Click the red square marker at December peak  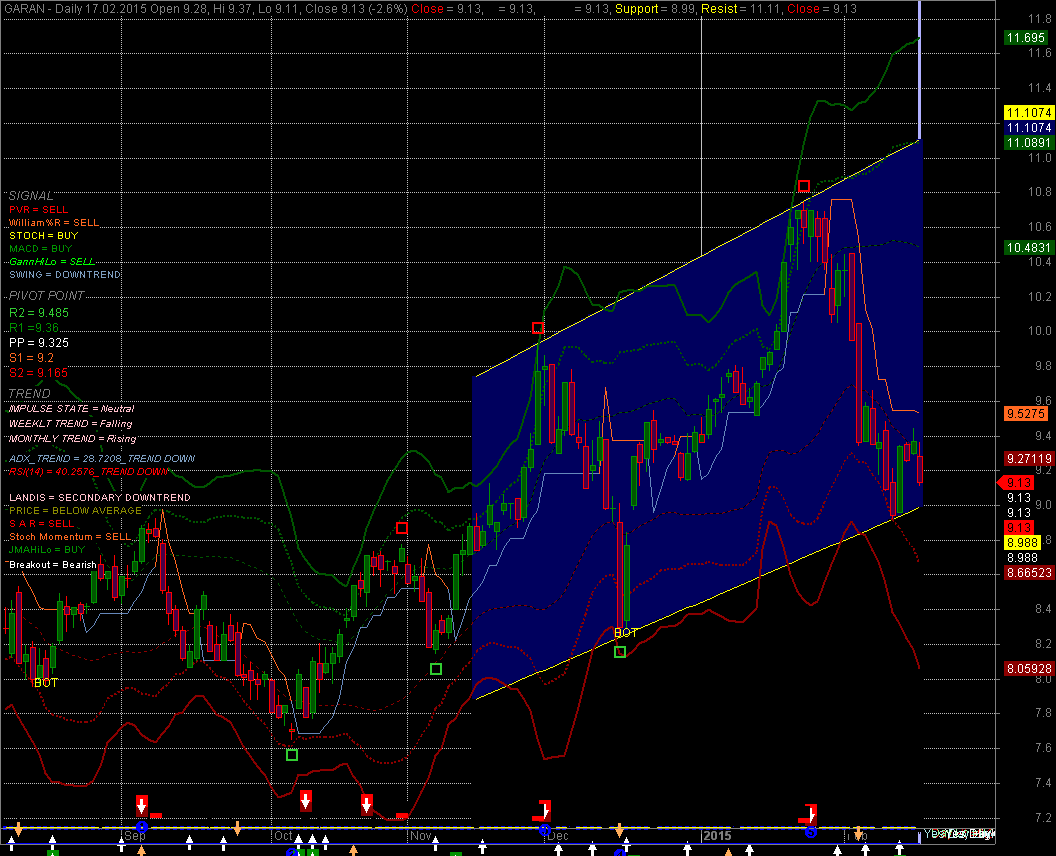click(538, 327)
